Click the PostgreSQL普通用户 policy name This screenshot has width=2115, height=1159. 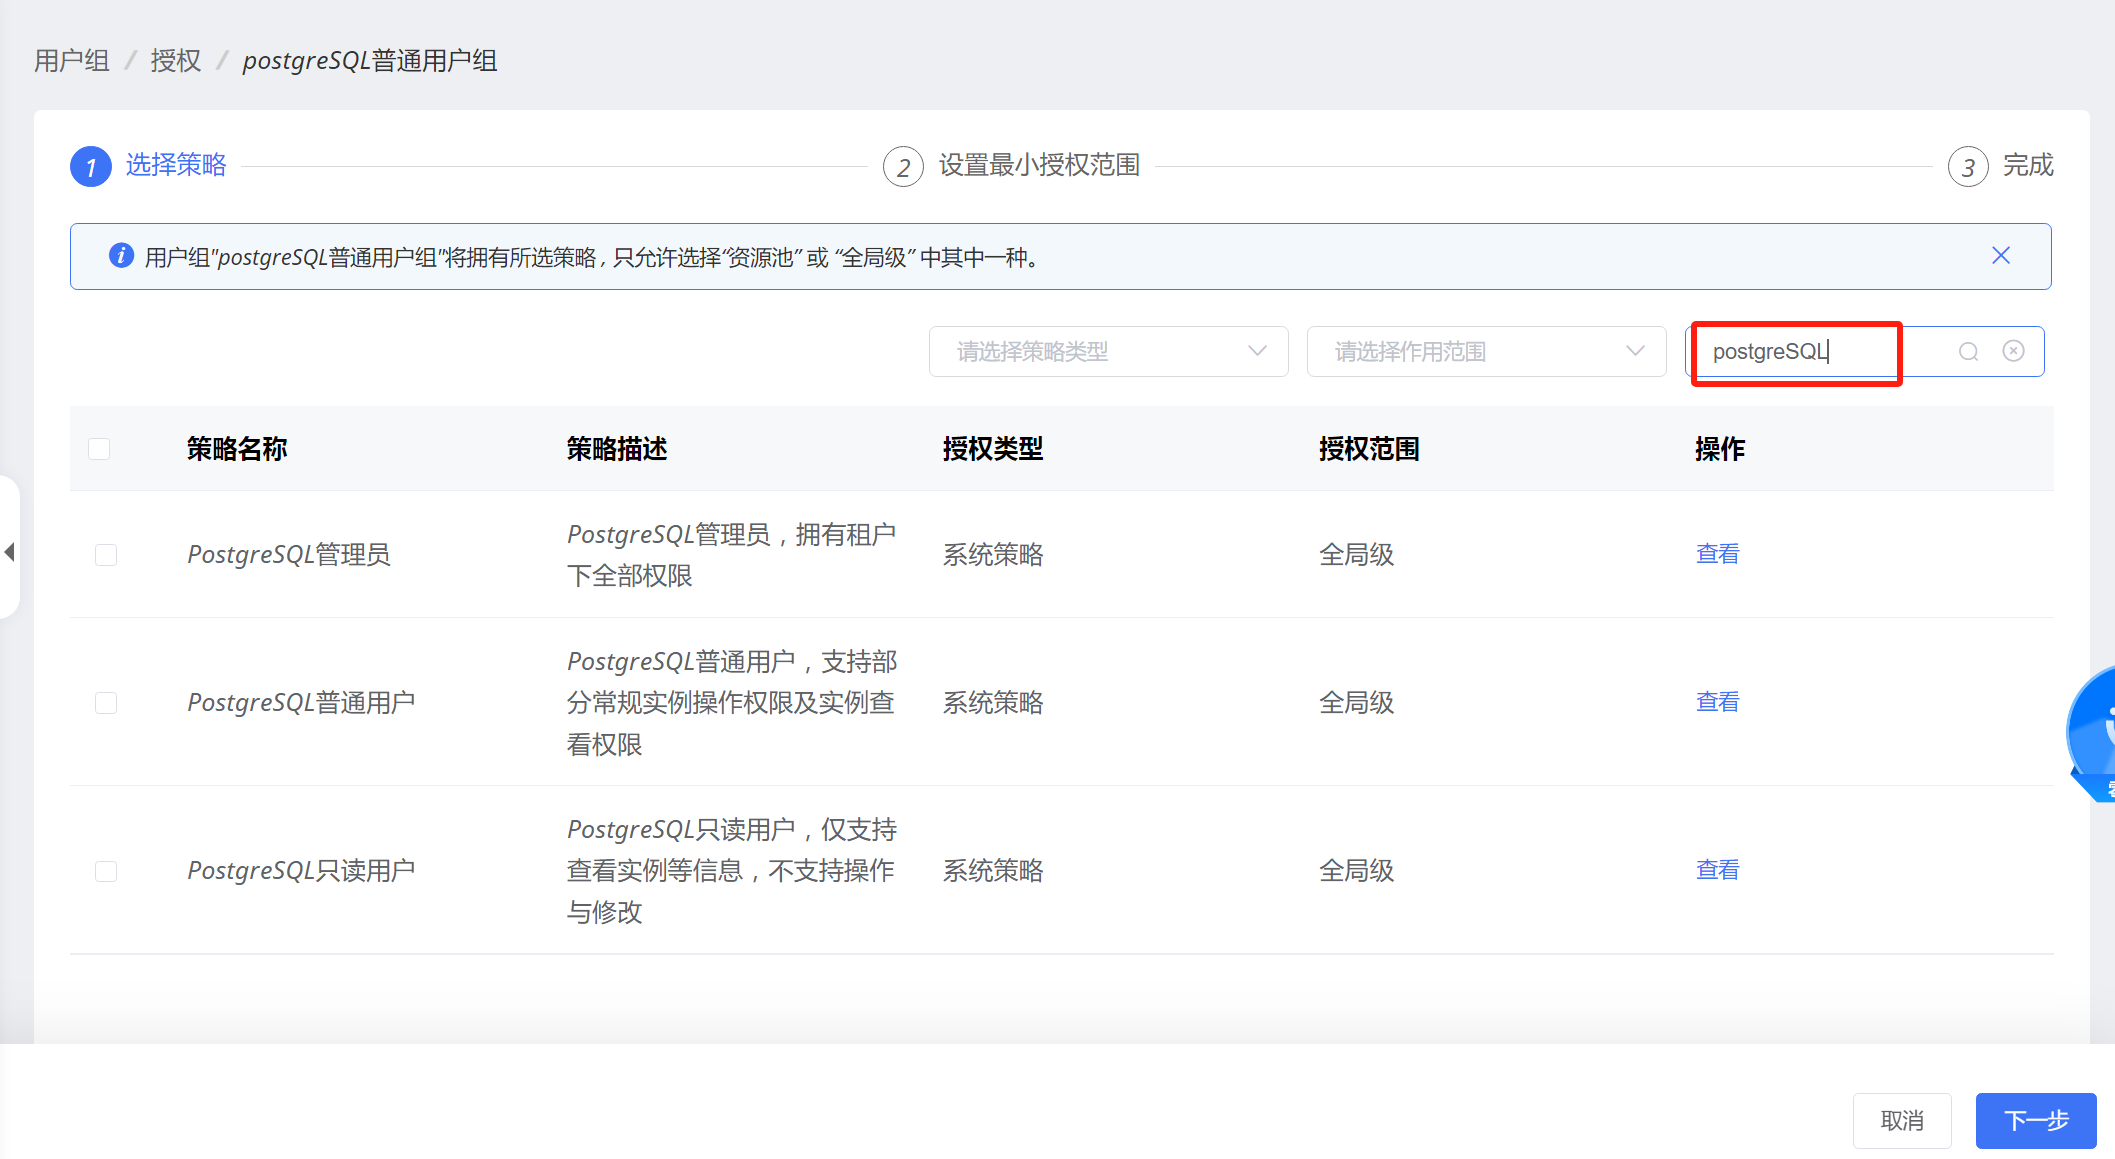pyautogui.click(x=301, y=703)
